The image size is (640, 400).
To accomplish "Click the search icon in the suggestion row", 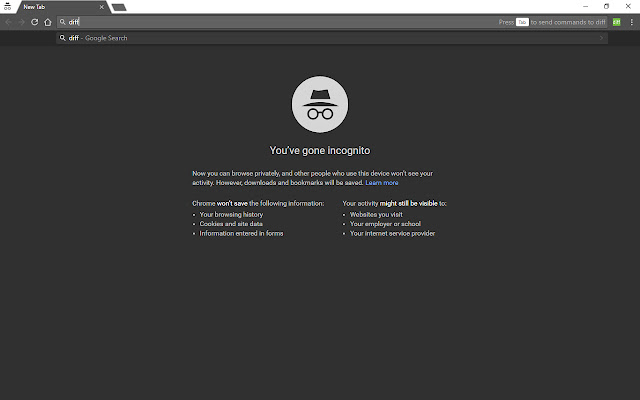I will [62, 38].
